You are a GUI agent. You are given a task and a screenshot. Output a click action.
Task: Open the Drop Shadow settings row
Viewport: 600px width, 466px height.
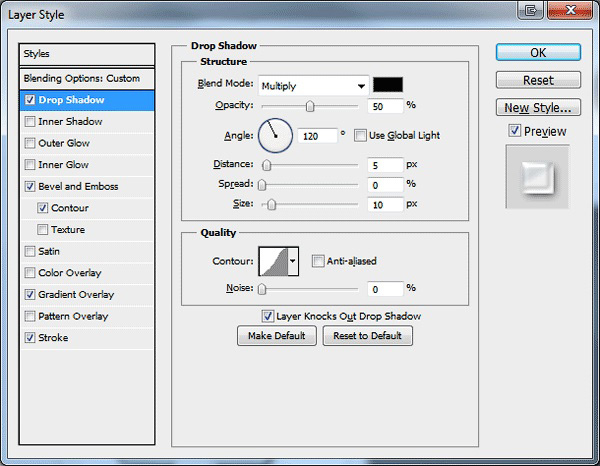click(87, 100)
